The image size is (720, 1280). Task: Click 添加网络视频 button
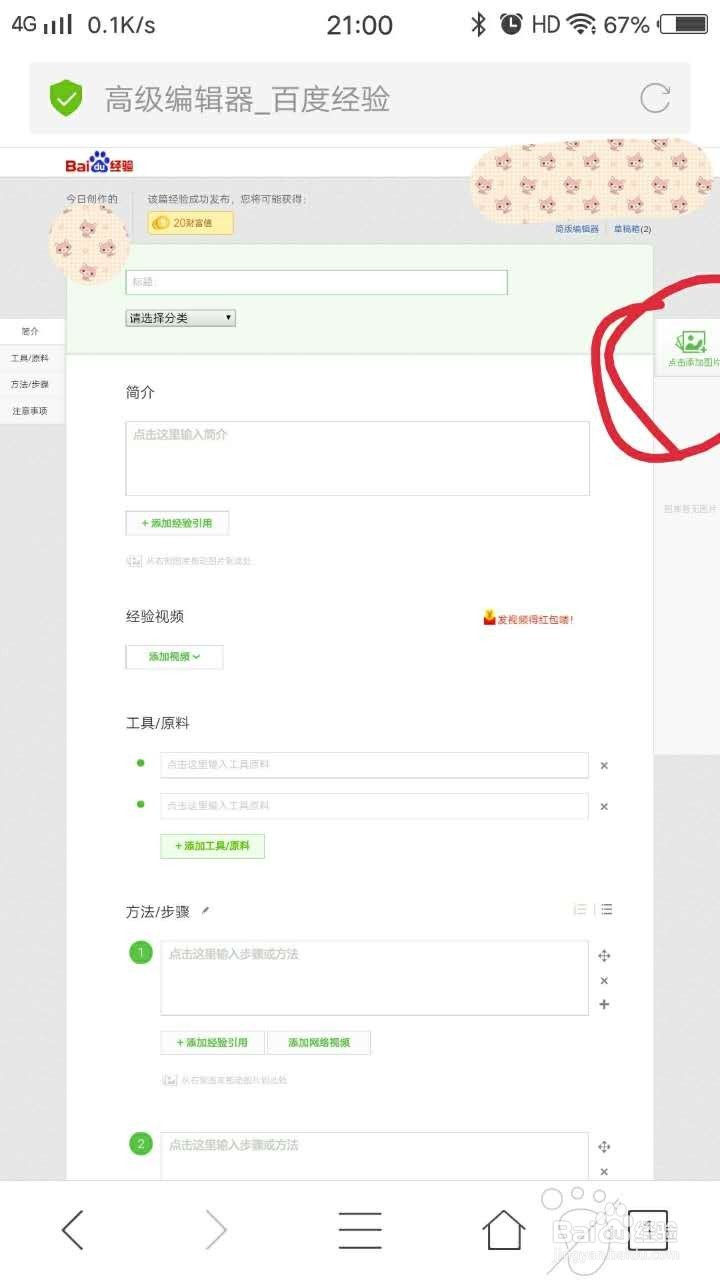point(319,1042)
